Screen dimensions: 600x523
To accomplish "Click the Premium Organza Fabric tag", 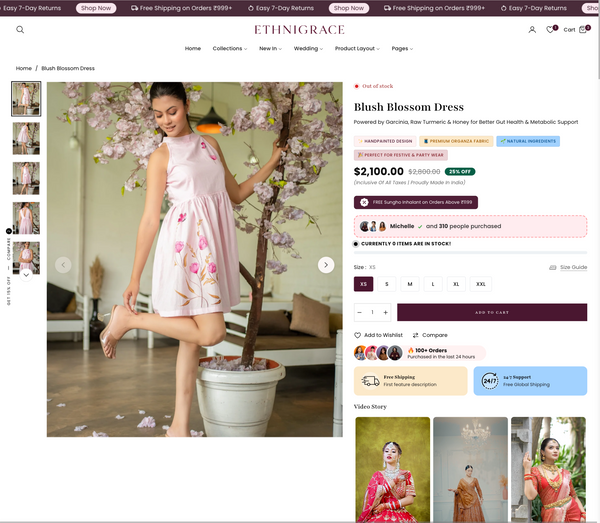I will pyautogui.click(x=456, y=141).
